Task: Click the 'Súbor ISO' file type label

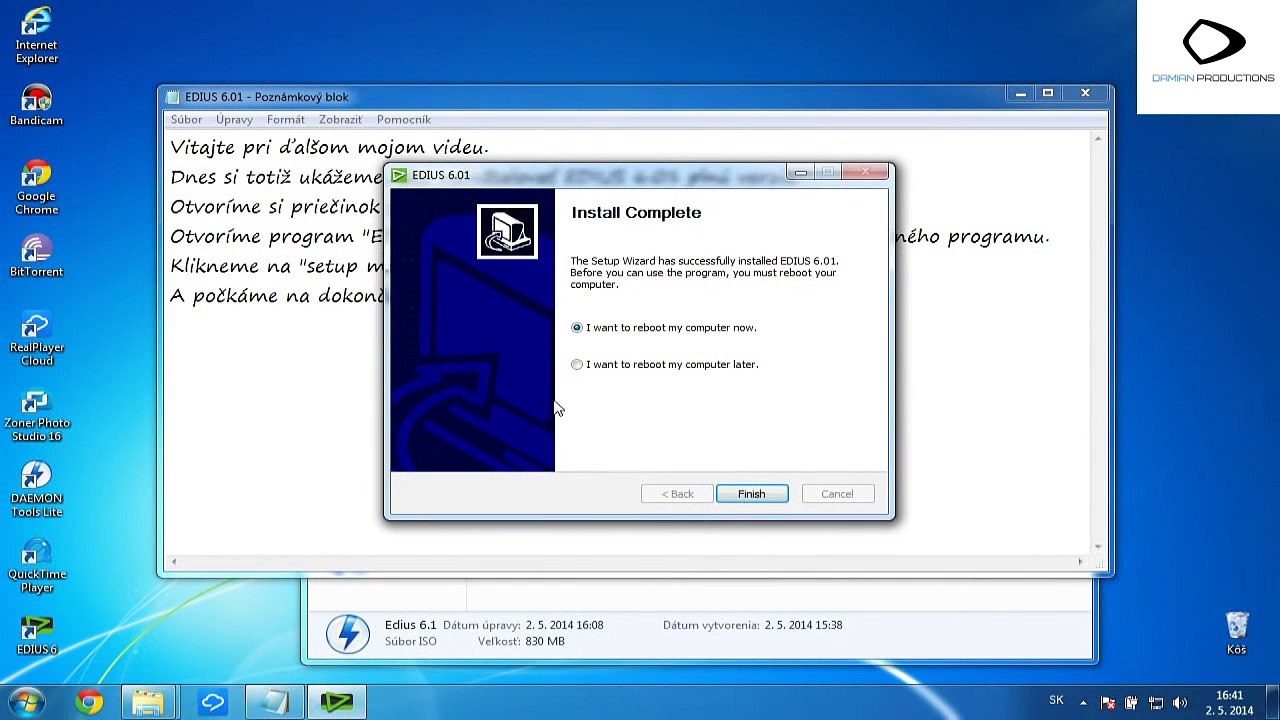Action: (x=410, y=642)
